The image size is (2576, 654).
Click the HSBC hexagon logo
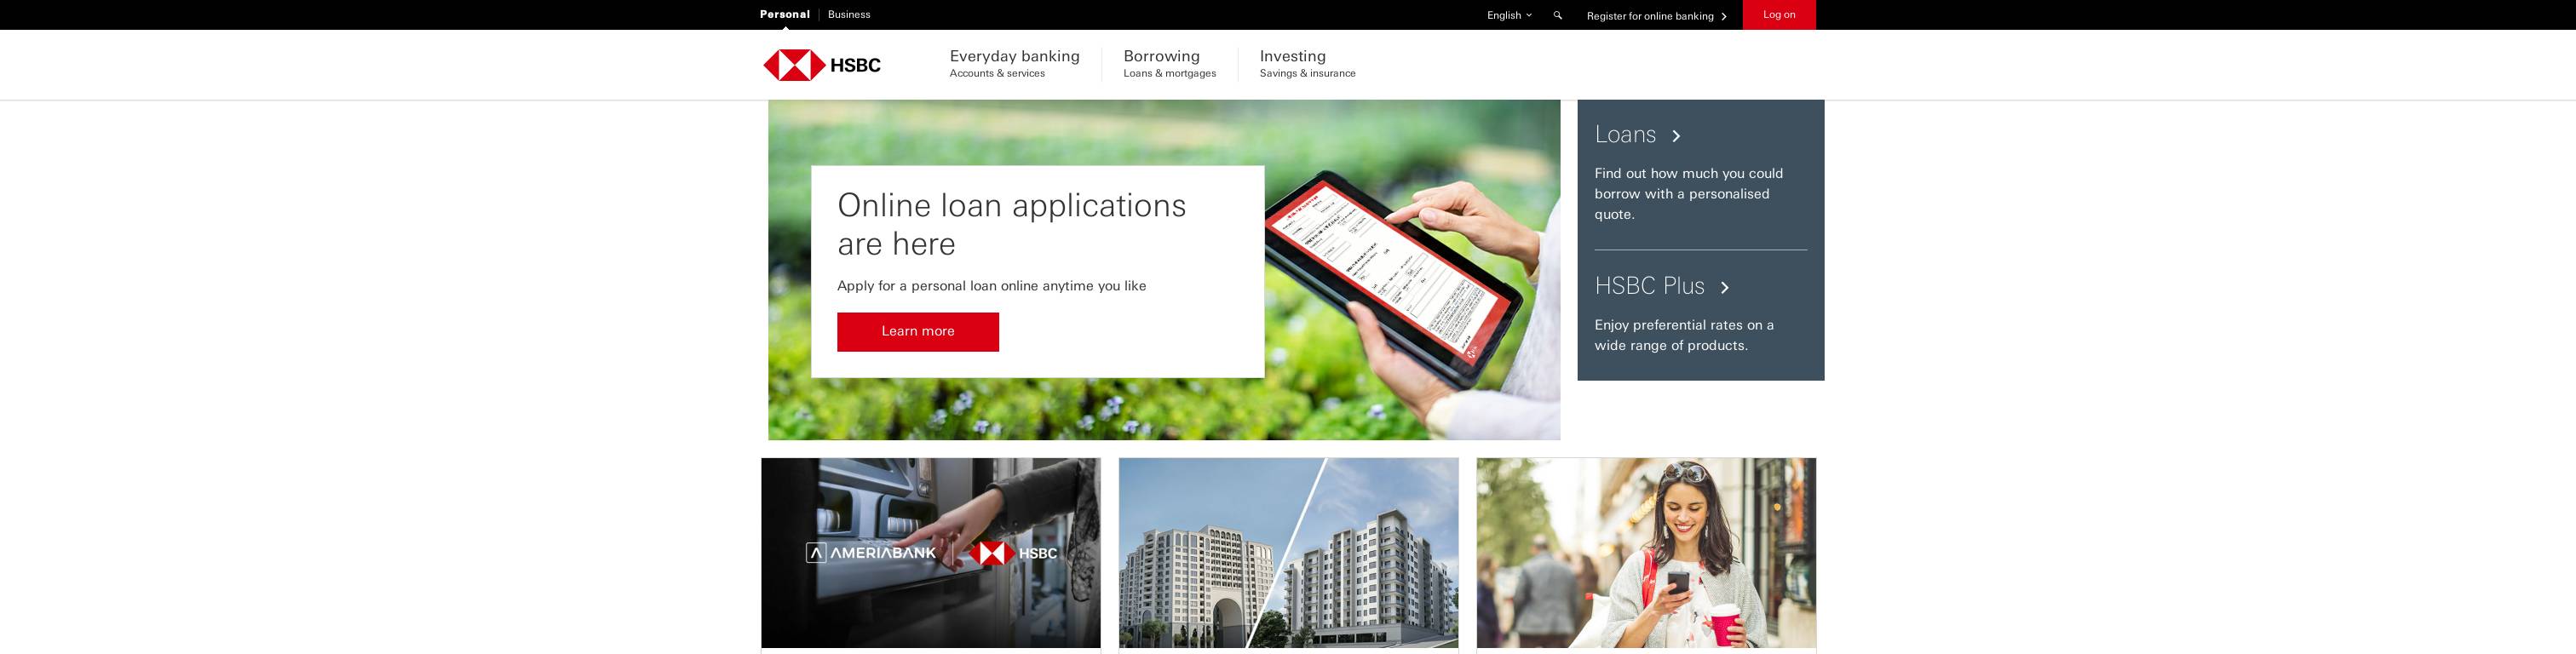(x=794, y=65)
